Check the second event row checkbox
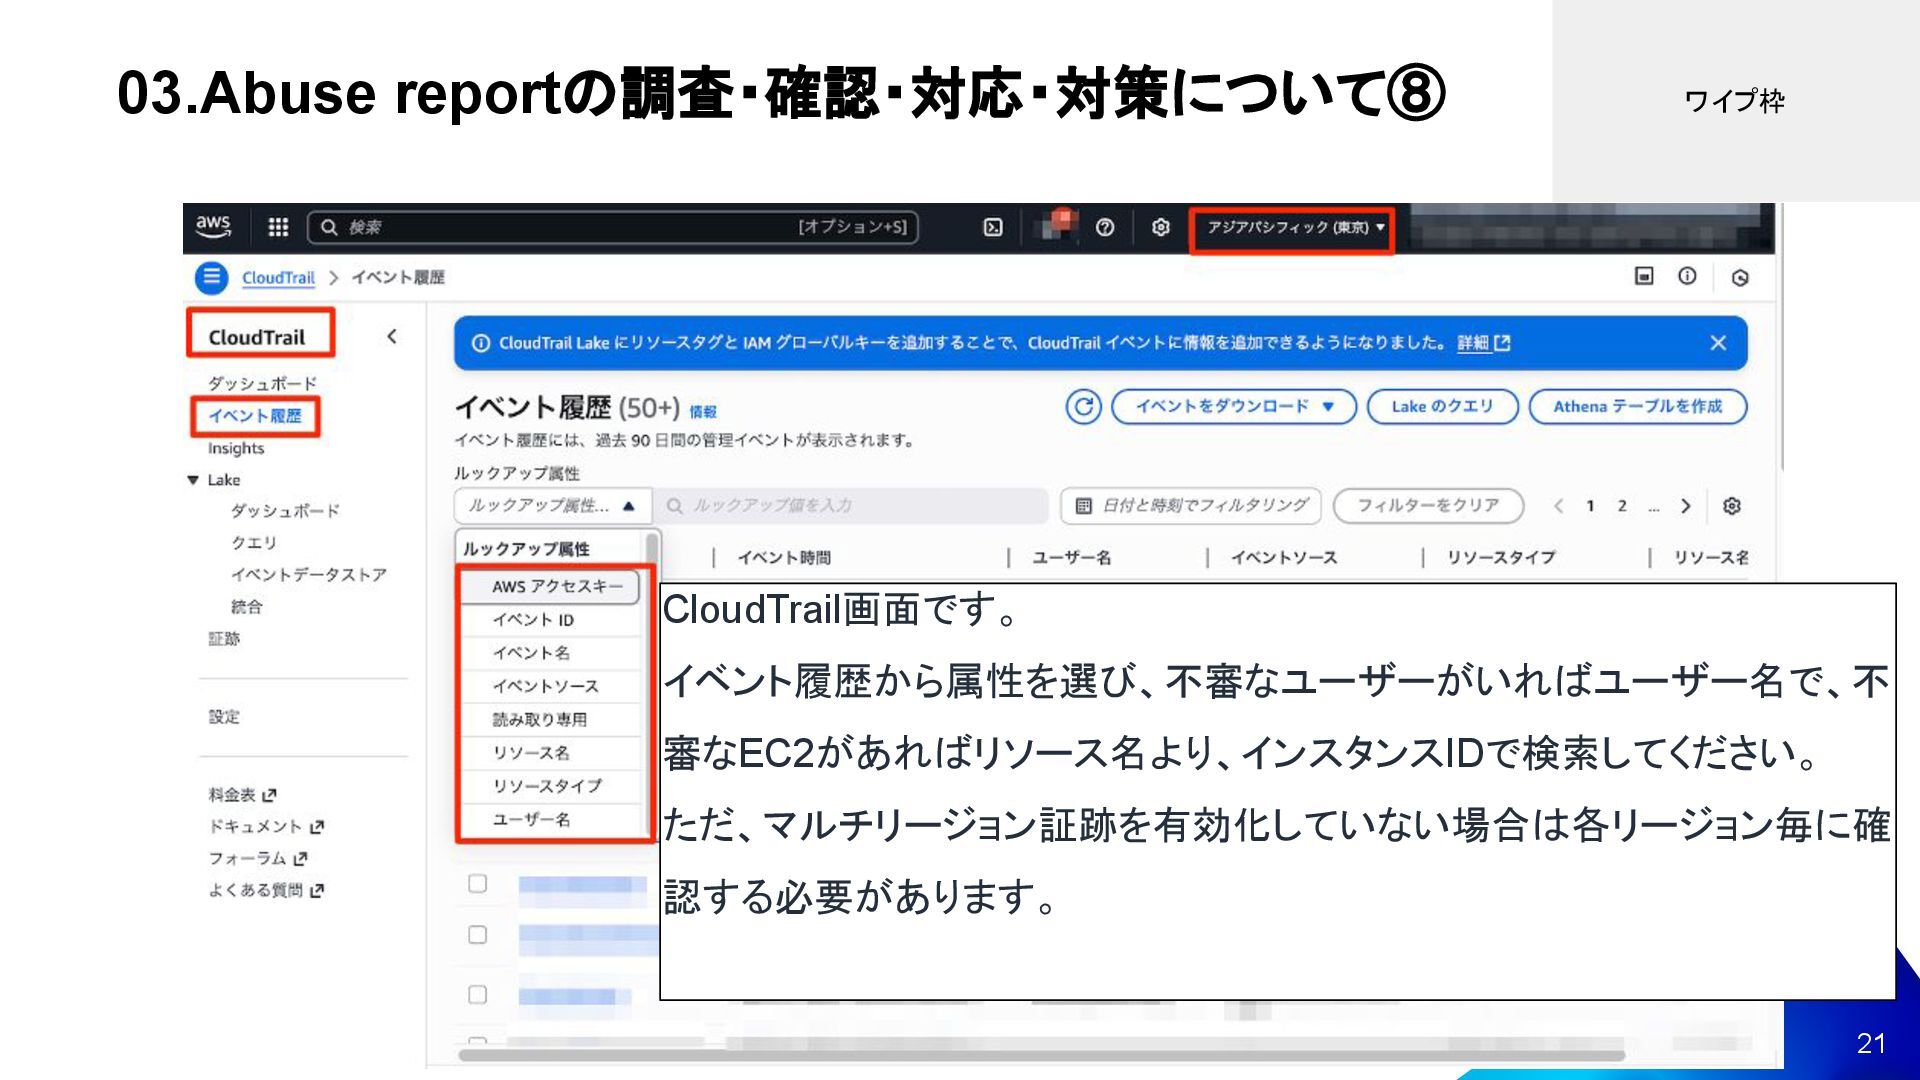The width and height of the screenshot is (1920, 1080). tap(478, 935)
